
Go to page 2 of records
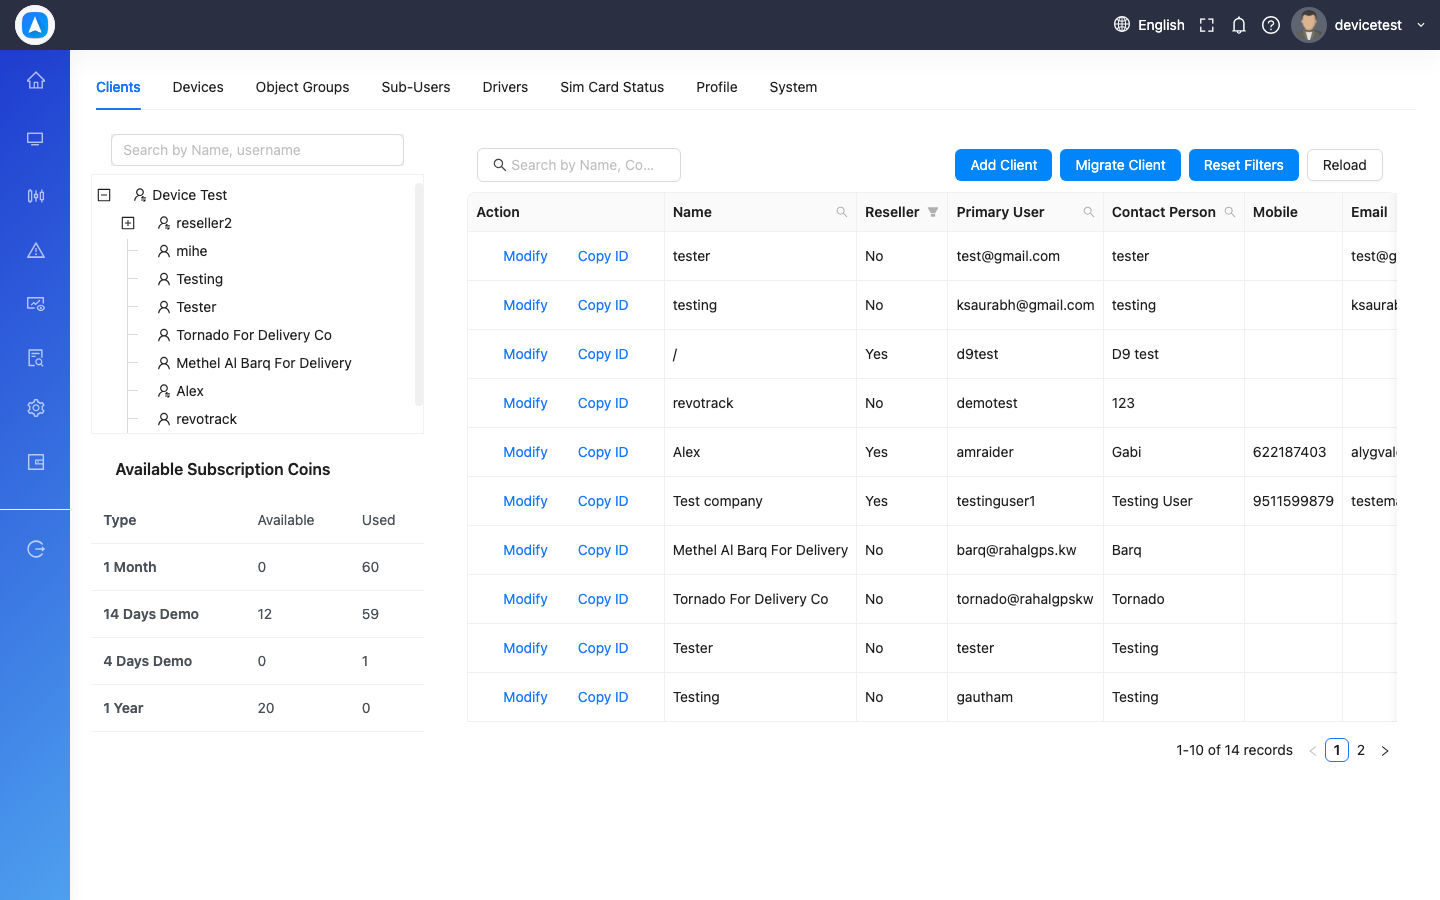tap(1361, 750)
